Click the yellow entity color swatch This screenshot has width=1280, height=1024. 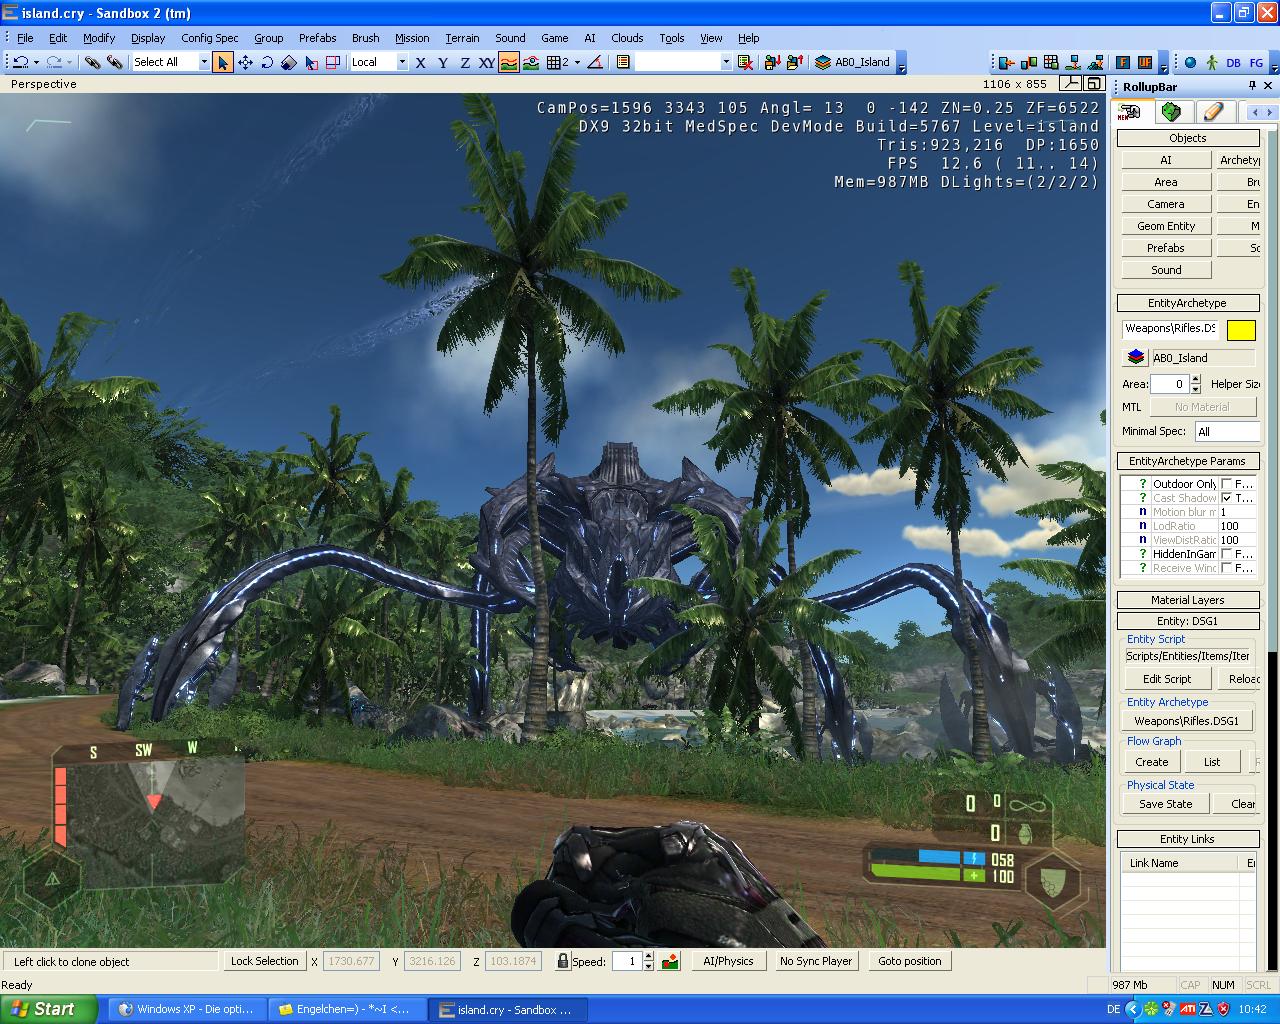tap(1241, 330)
